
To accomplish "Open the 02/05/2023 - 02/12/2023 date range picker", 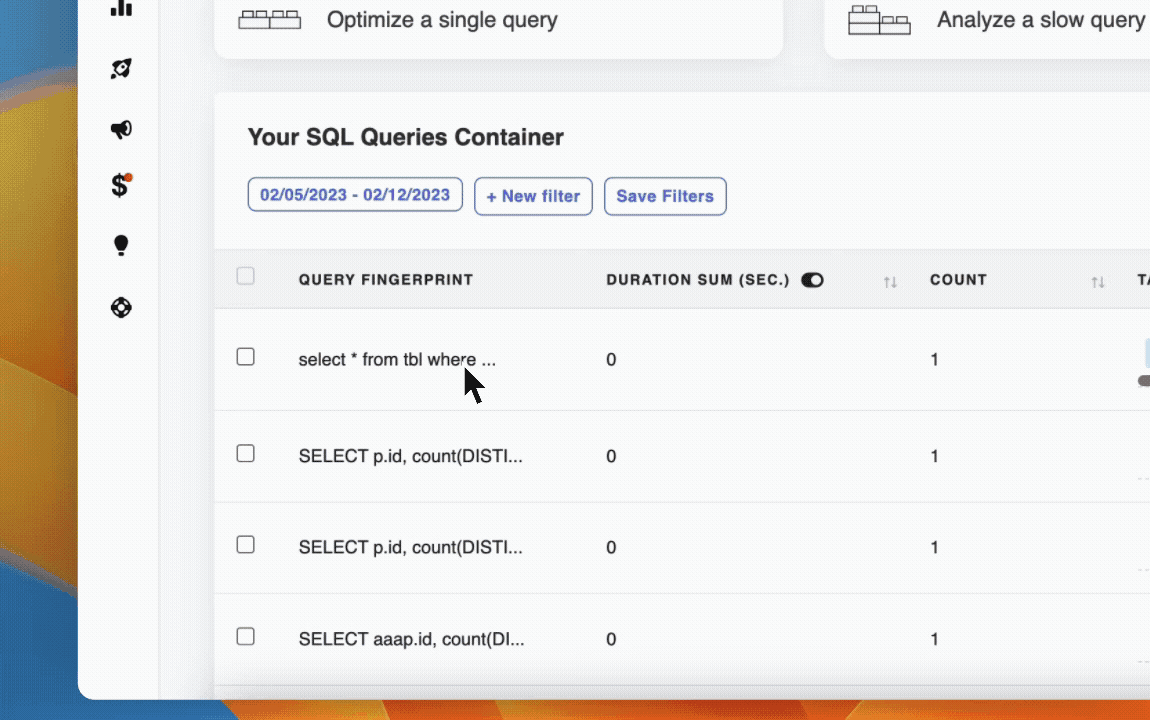I will coord(355,194).
